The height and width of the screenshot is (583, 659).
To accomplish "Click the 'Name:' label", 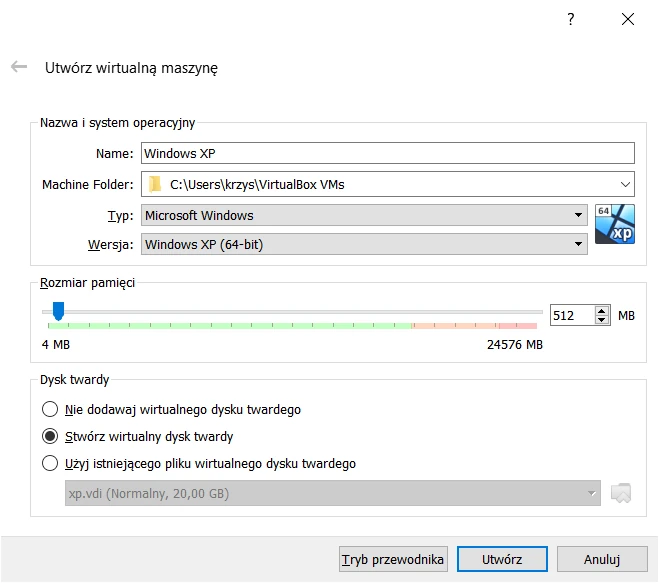I will [x=114, y=153].
